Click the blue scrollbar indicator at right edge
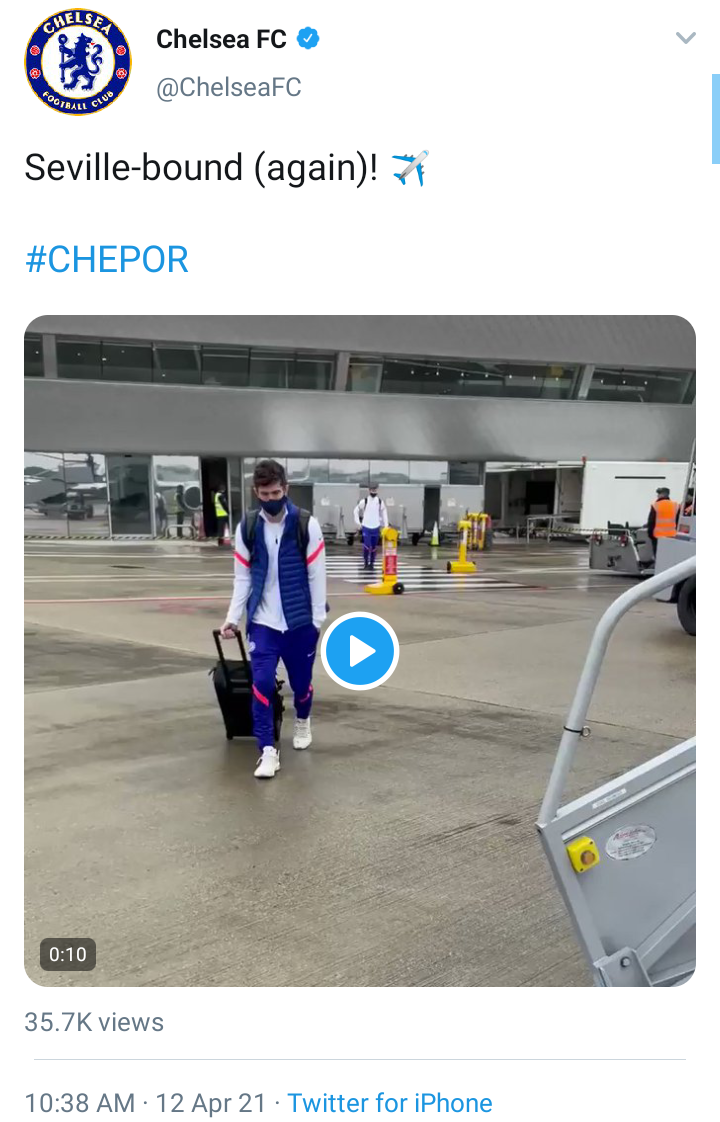Image resolution: width=720 pixels, height=1122 pixels. point(715,119)
